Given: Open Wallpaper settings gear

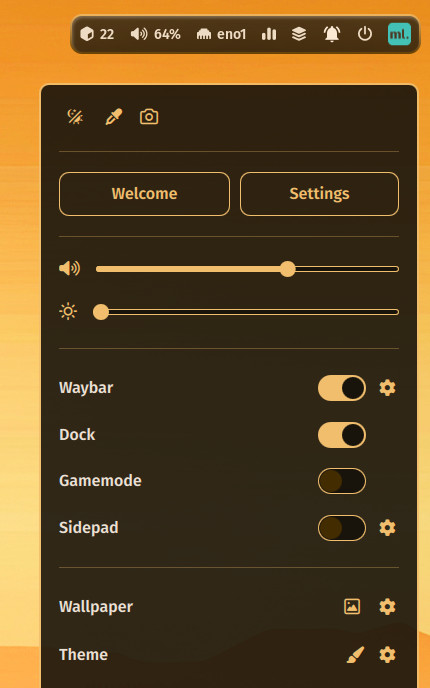Looking at the screenshot, I should coord(387,606).
